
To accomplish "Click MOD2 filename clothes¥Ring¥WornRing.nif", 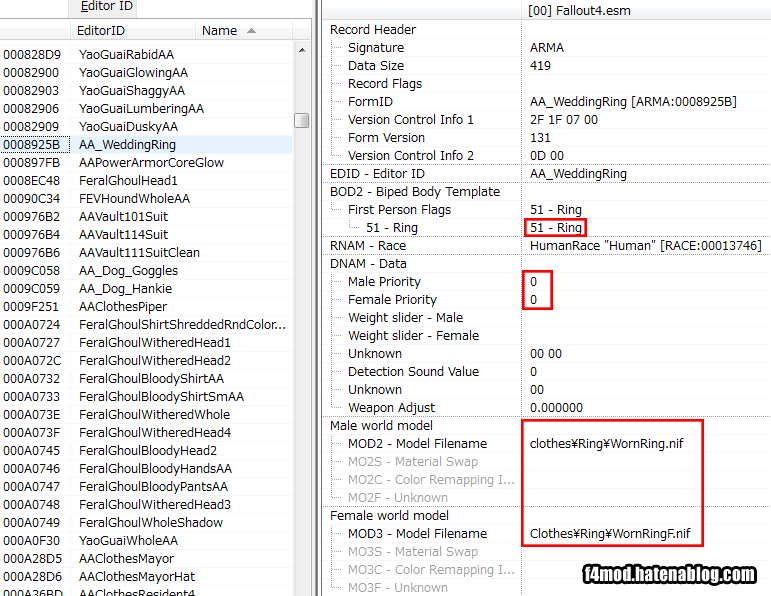I will point(606,444).
